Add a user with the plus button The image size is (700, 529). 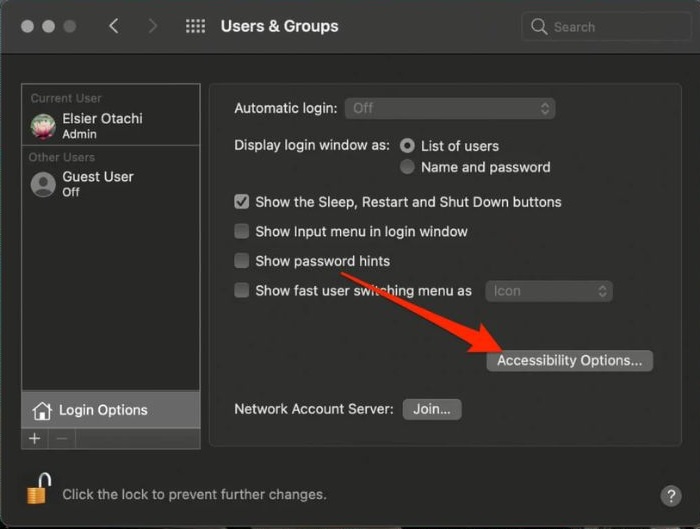tap(34, 439)
